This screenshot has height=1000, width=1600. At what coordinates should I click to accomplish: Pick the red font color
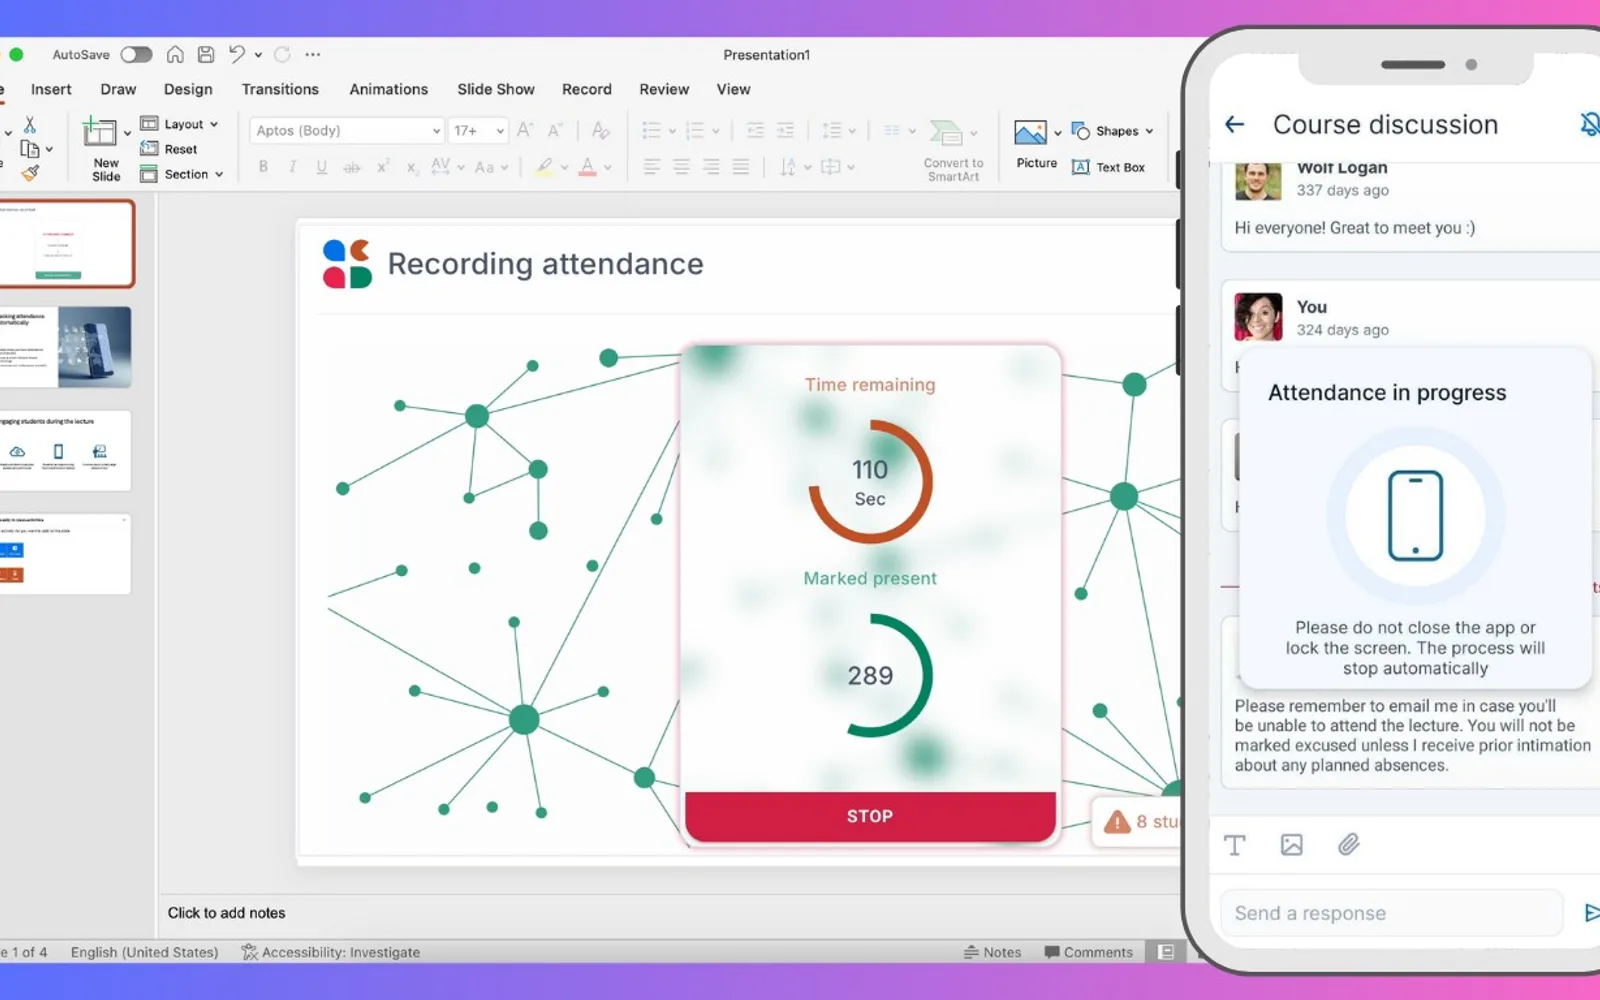[588, 167]
